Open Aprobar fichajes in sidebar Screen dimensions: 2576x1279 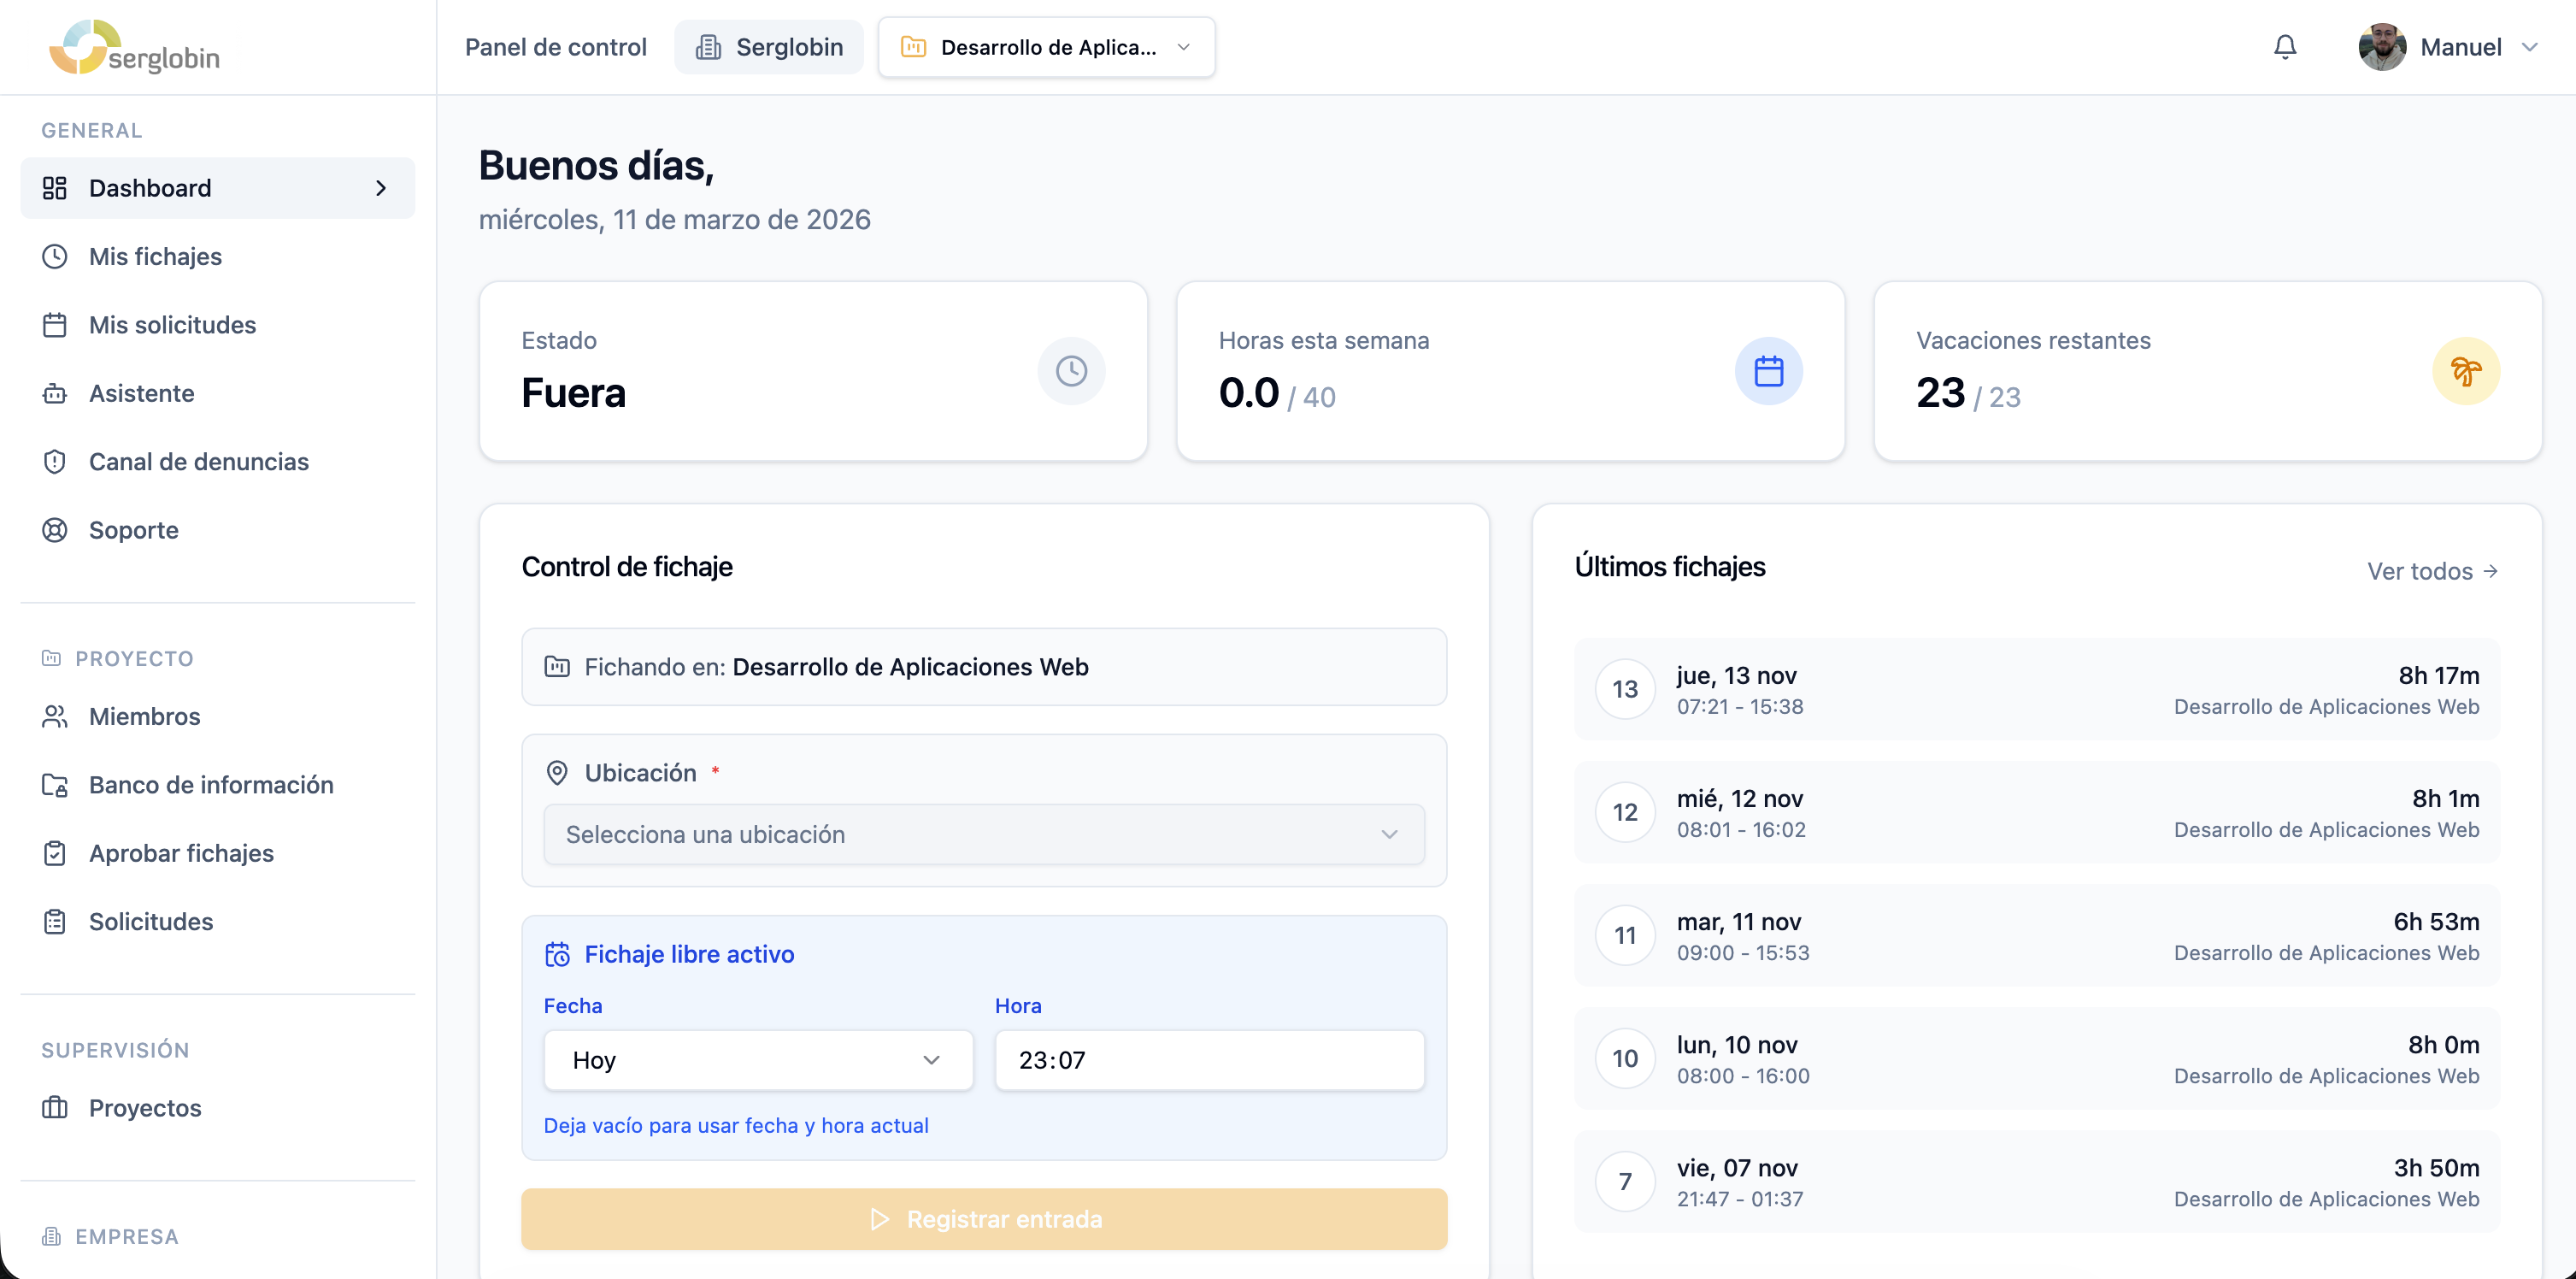click(181, 853)
